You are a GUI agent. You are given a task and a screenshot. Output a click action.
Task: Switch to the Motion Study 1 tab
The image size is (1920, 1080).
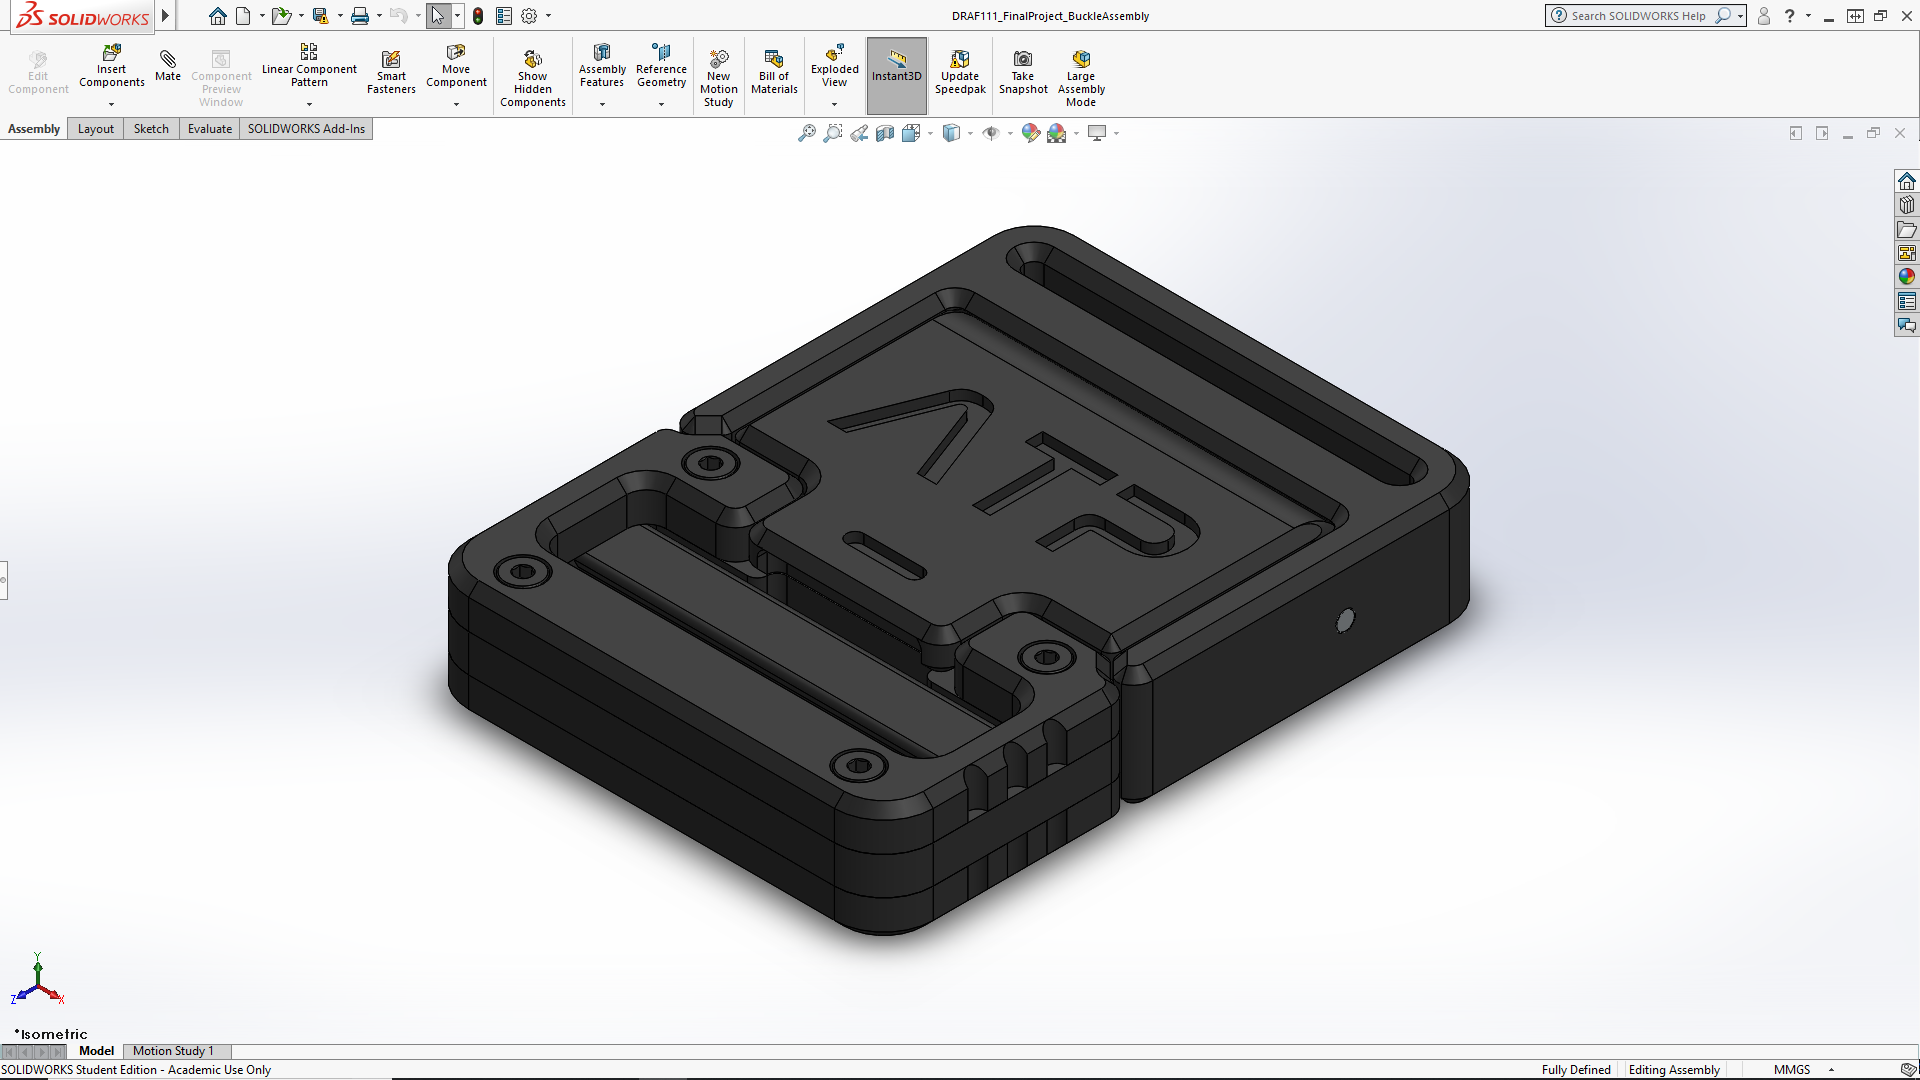coord(176,1051)
